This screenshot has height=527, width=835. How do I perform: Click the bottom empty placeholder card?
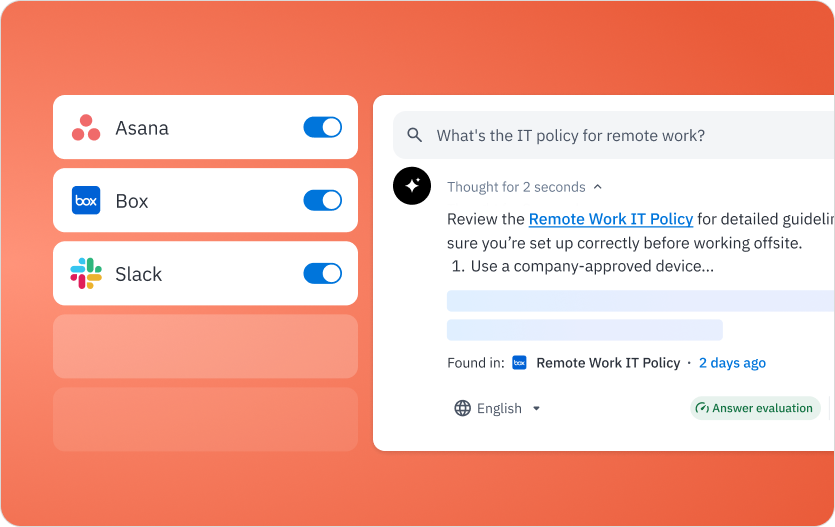(x=205, y=419)
